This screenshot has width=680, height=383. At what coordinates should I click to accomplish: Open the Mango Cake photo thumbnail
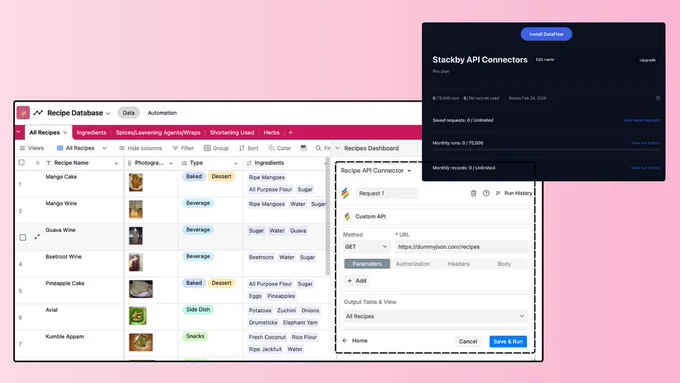[136, 183]
